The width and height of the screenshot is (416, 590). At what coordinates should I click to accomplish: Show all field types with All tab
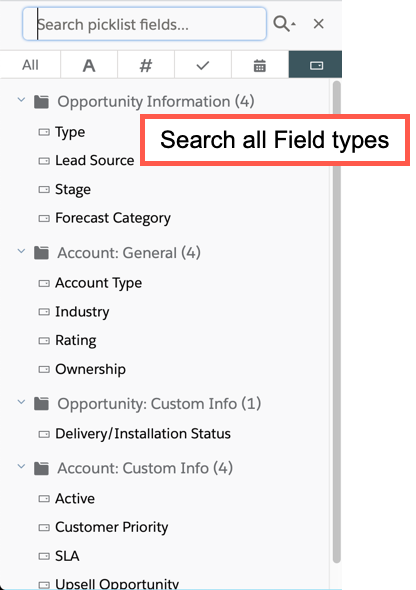pyautogui.click(x=30, y=65)
